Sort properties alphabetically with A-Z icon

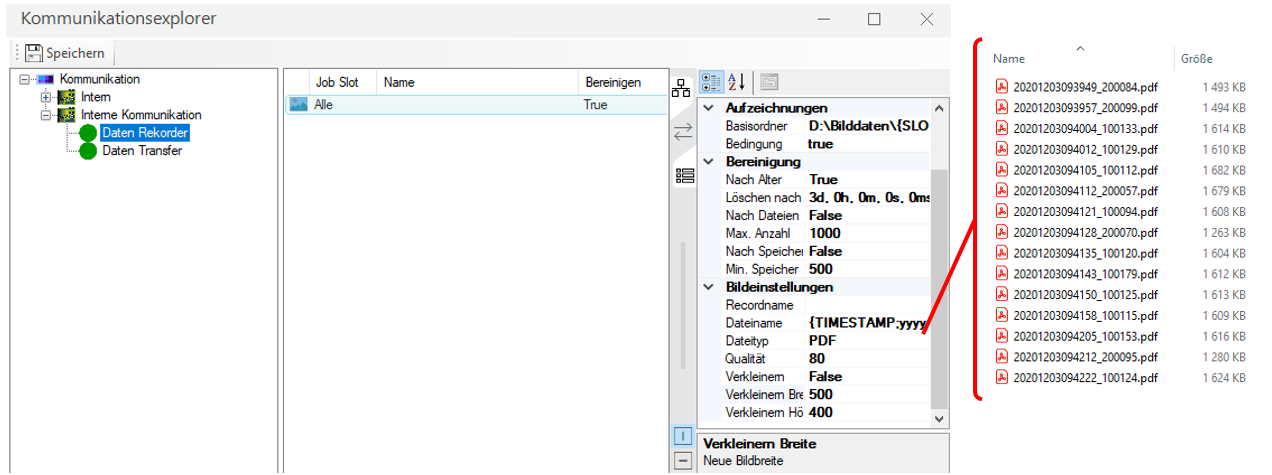pyautogui.click(x=736, y=82)
